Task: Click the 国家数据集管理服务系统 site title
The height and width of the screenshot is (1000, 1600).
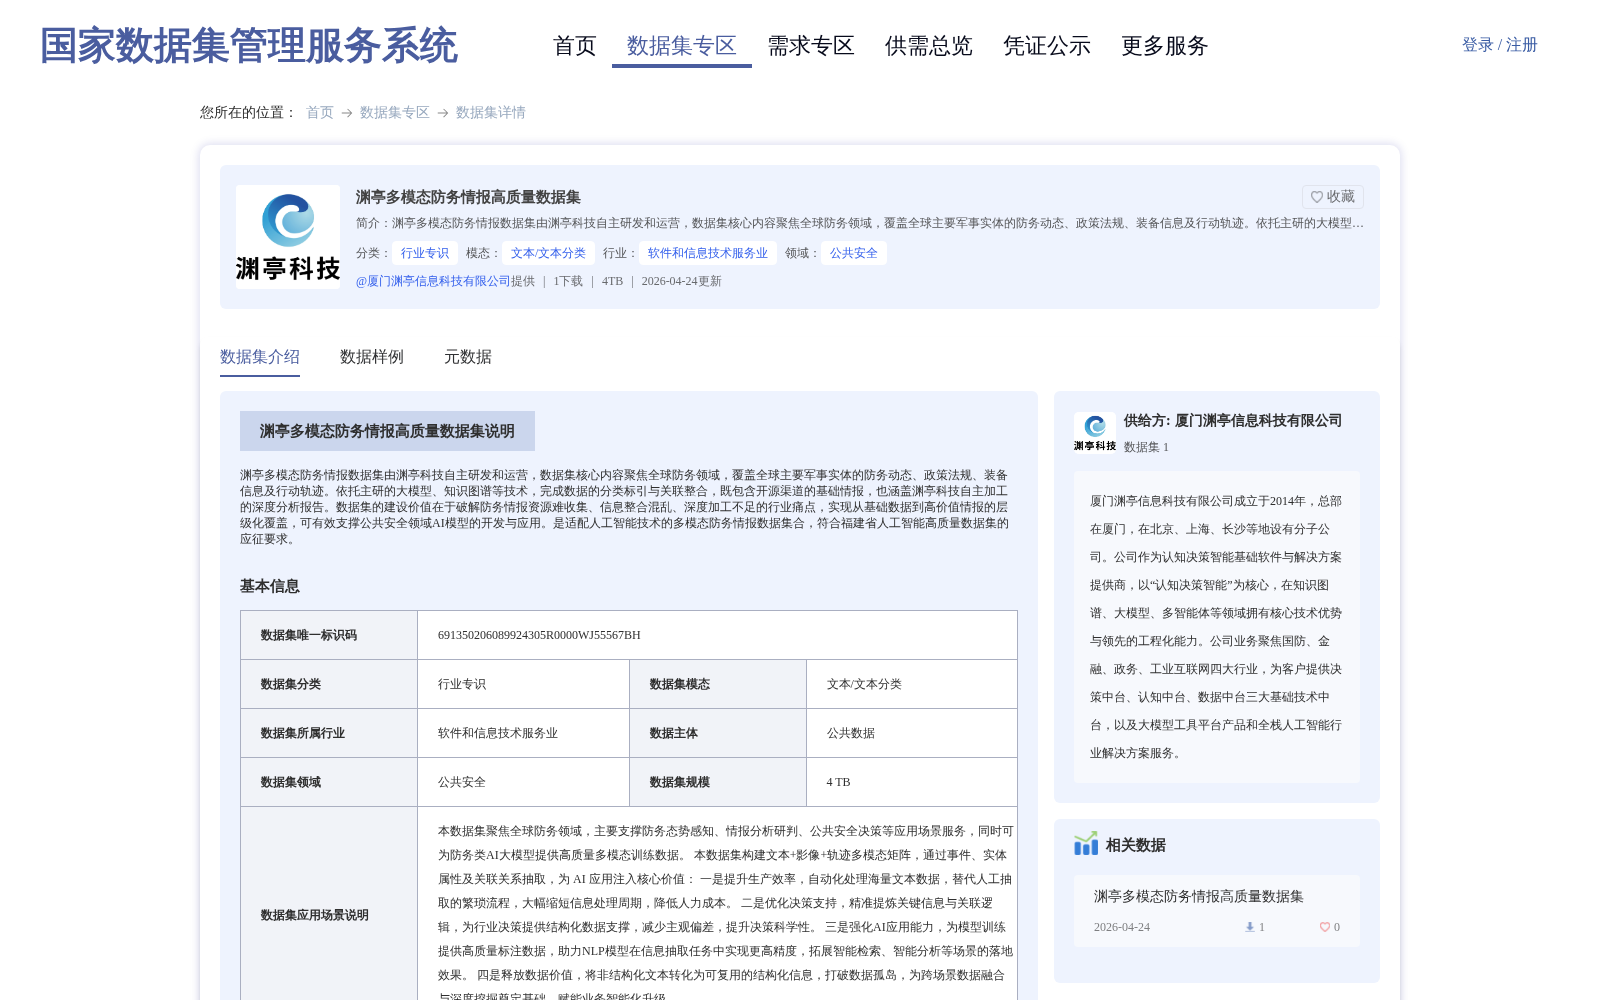Action: pos(249,46)
